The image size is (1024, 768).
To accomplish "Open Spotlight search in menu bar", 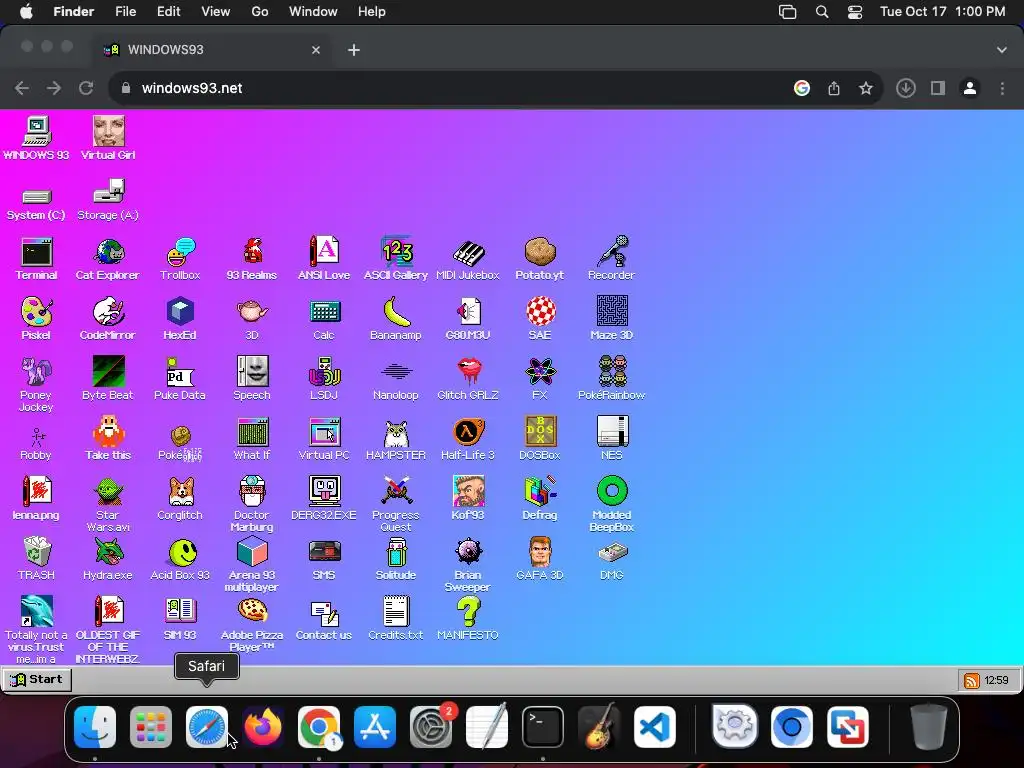I will click(x=822, y=12).
